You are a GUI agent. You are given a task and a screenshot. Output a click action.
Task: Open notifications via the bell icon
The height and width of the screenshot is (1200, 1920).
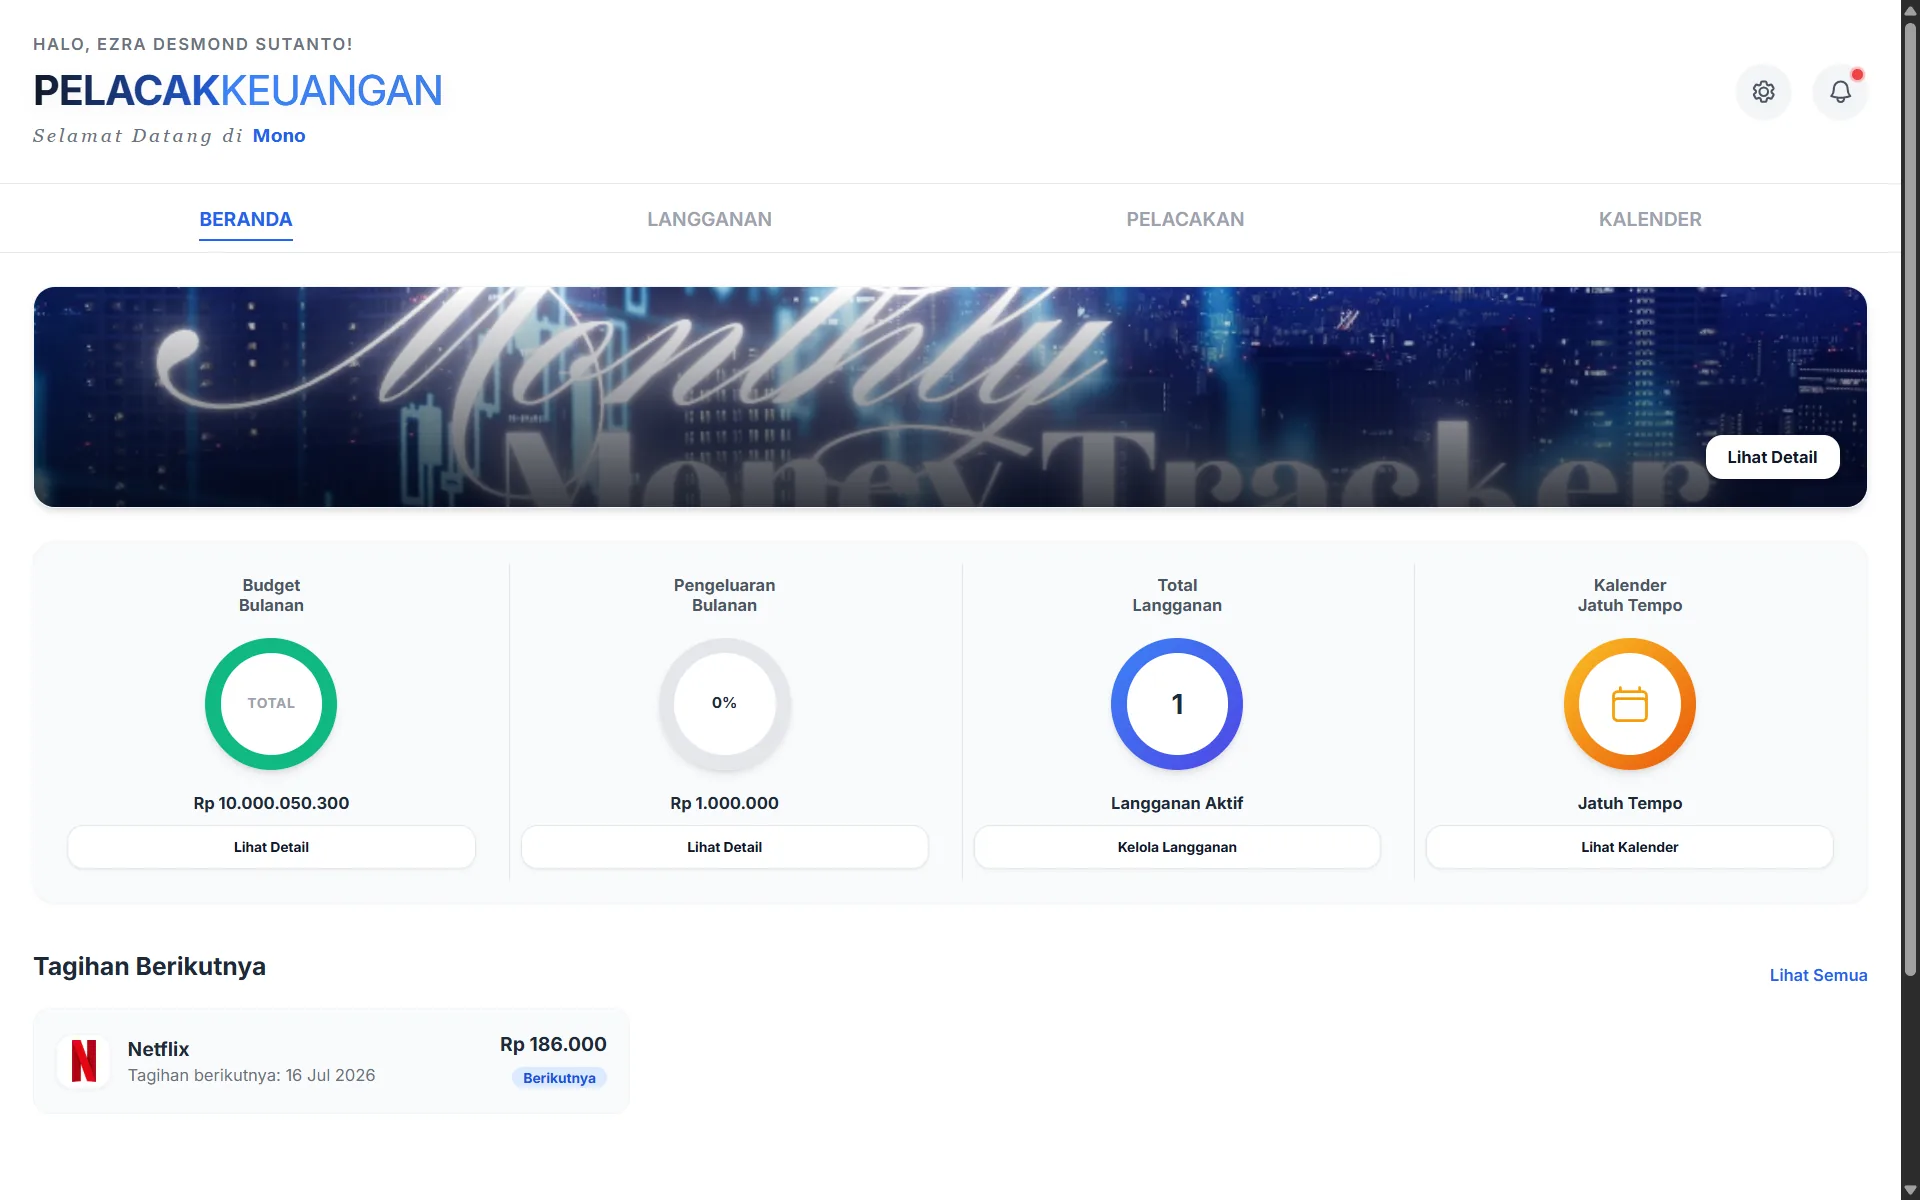pyautogui.click(x=1840, y=92)
